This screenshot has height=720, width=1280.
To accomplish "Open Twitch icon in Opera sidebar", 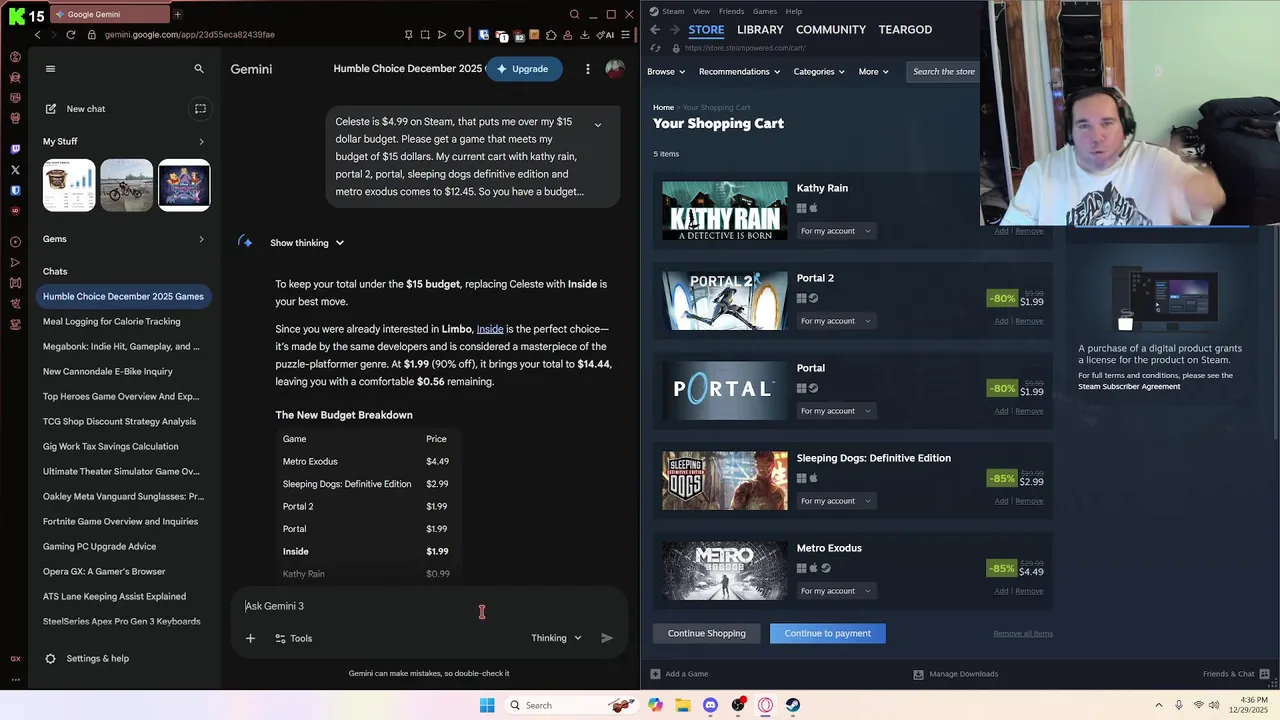I will point(15,149).
